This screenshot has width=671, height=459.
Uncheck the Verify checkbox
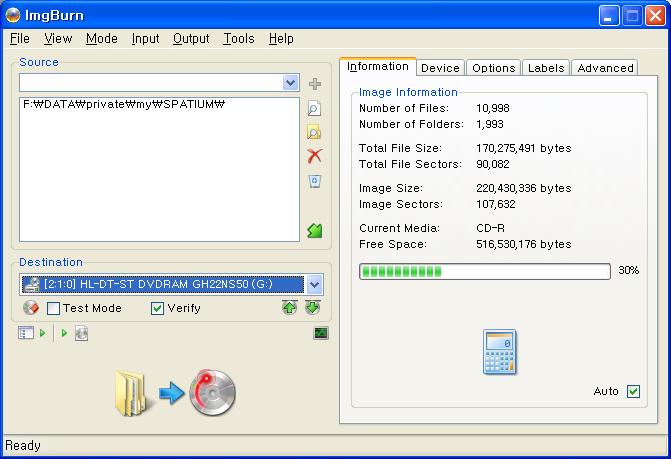click(x=157, y=308)
